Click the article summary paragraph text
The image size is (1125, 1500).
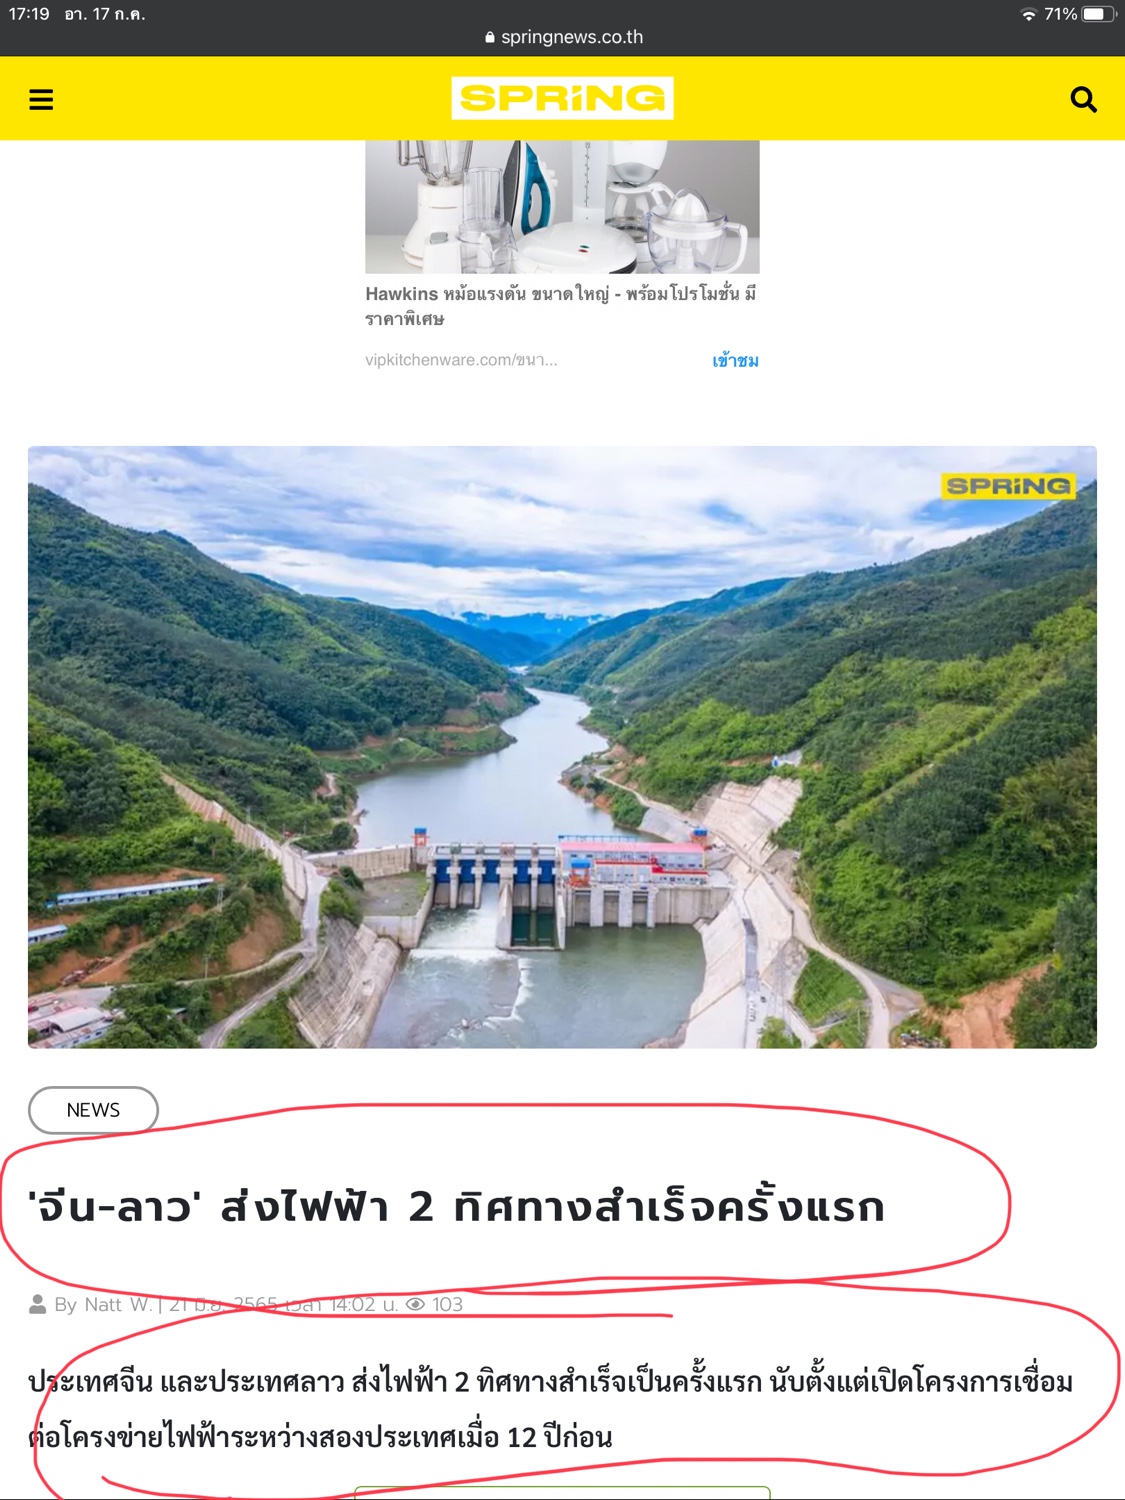point(550,1409)
